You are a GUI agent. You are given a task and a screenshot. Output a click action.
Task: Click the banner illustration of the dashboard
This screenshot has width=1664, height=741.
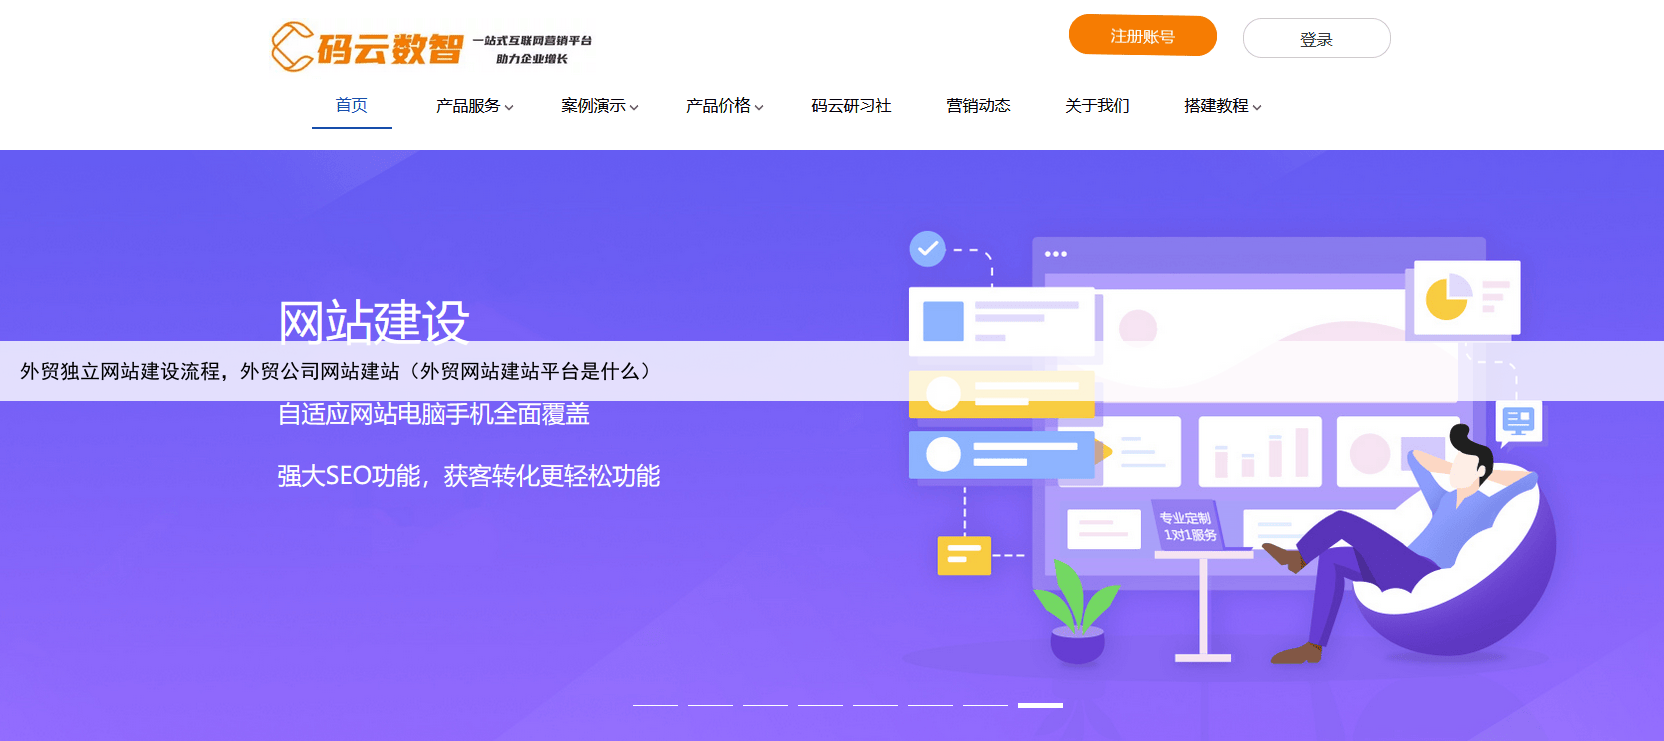1230,450
